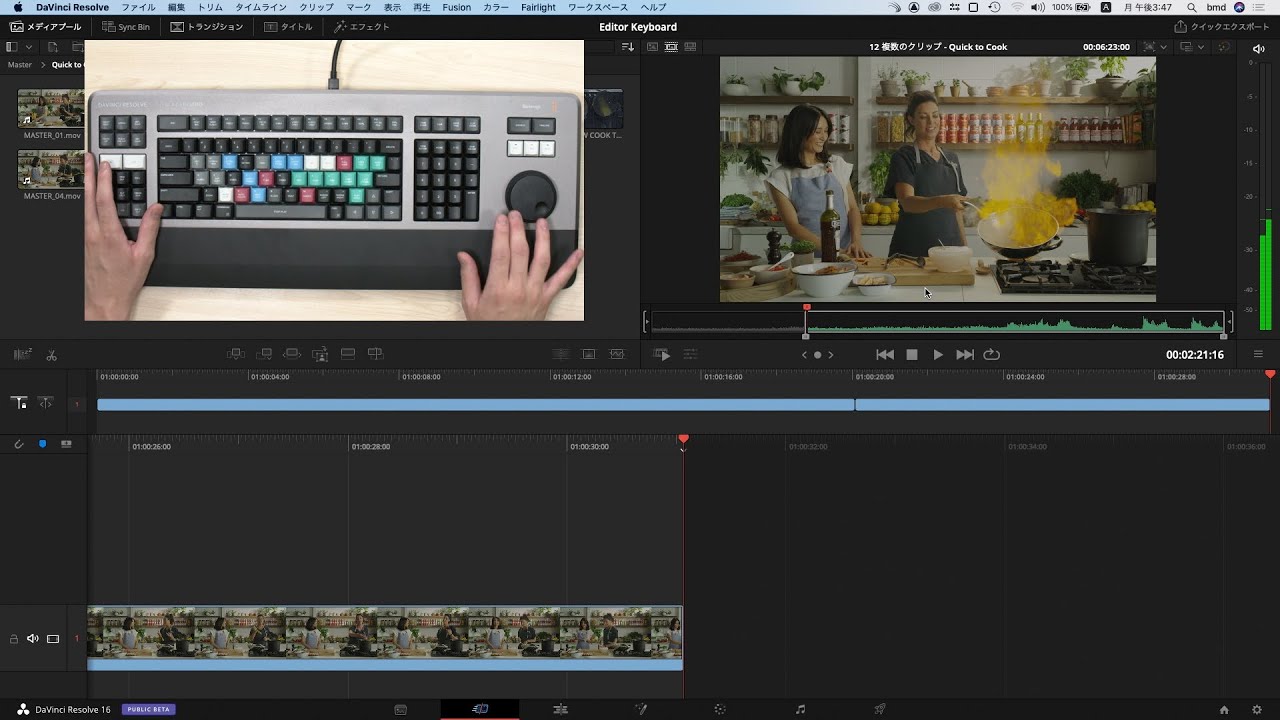1280x720 pixels.
Task: Click the loop playback icon
Action: pyautogui.click(x=991, y=355)
